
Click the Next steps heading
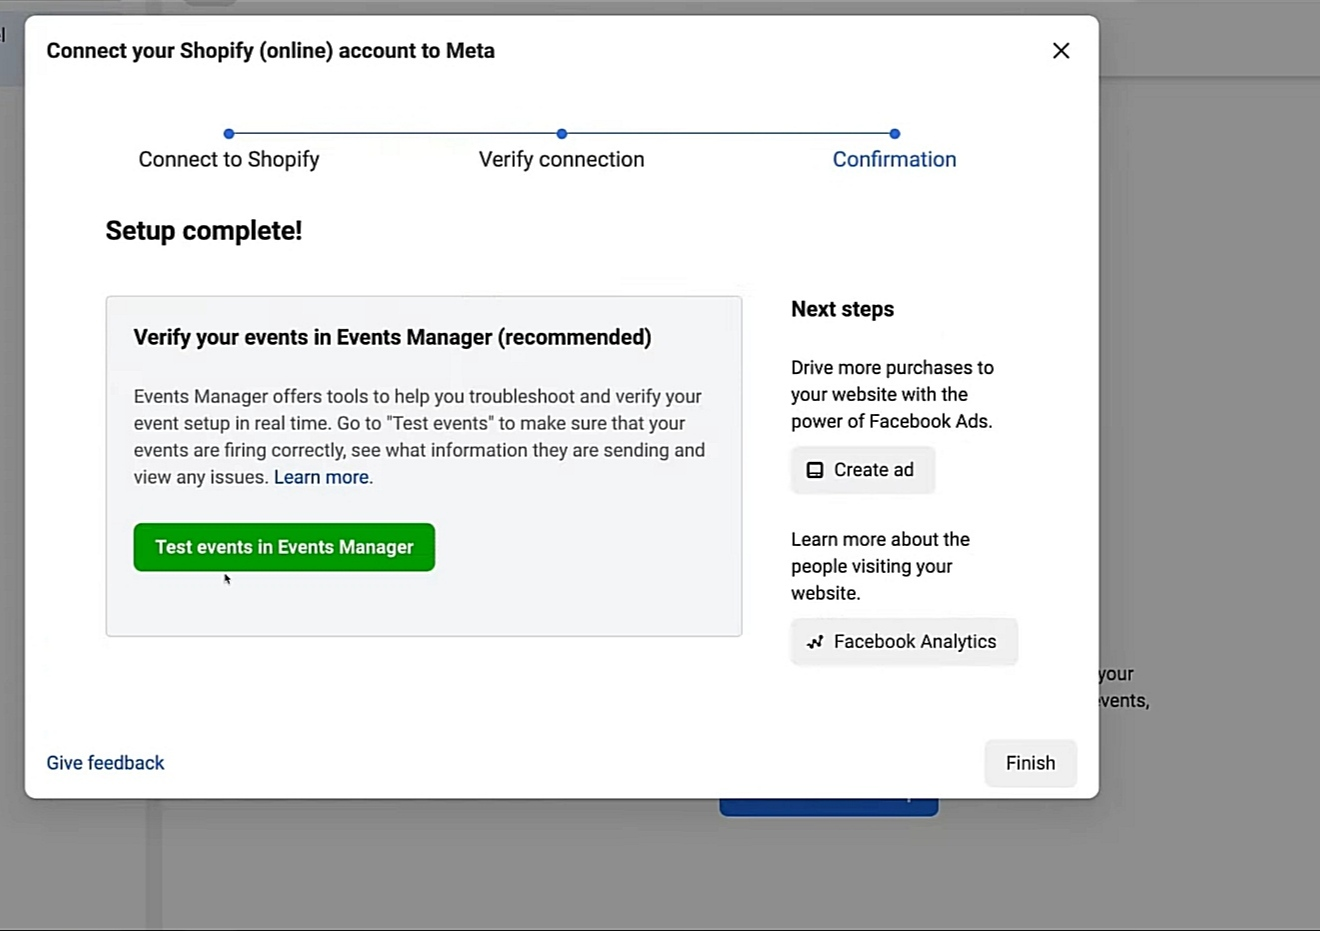(842, 310)
